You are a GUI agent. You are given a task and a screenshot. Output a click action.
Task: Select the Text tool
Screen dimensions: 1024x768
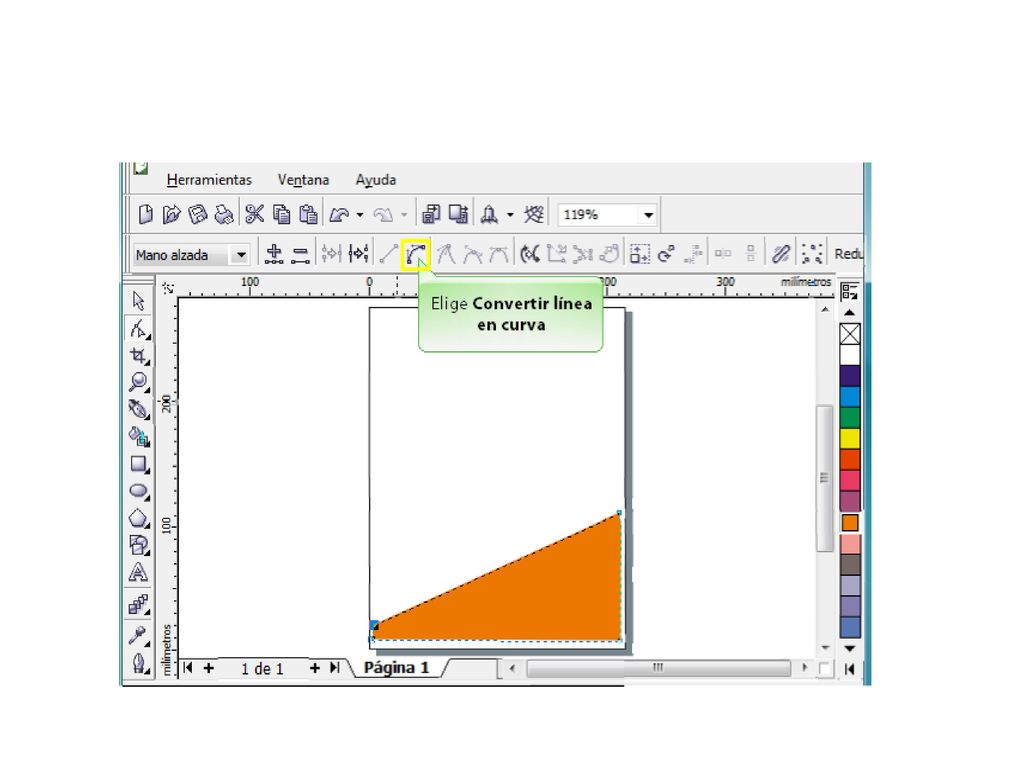(138, 573)
